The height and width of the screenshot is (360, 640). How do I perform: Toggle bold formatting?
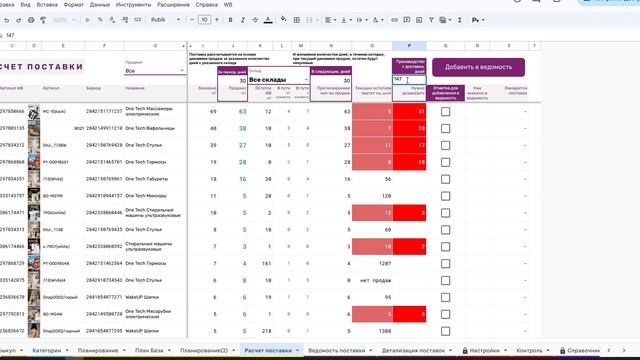pos(231,20)
